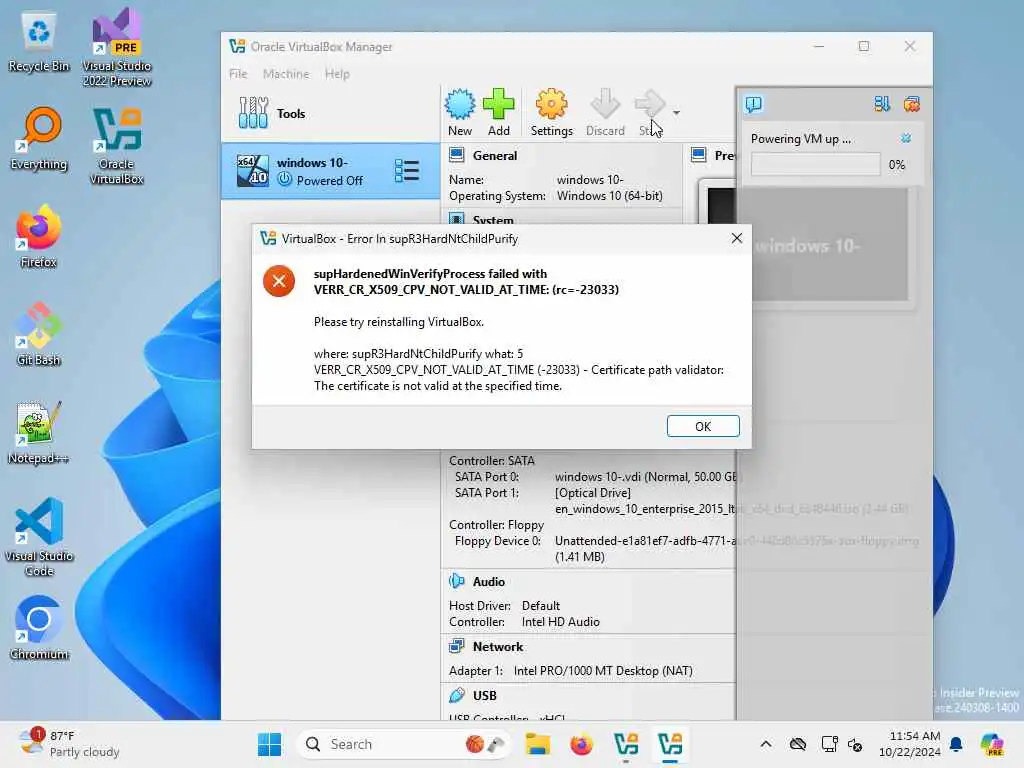1024x768 pixels.
Task: Open the weather widget 87°F
Action: (x=70, y=744)
